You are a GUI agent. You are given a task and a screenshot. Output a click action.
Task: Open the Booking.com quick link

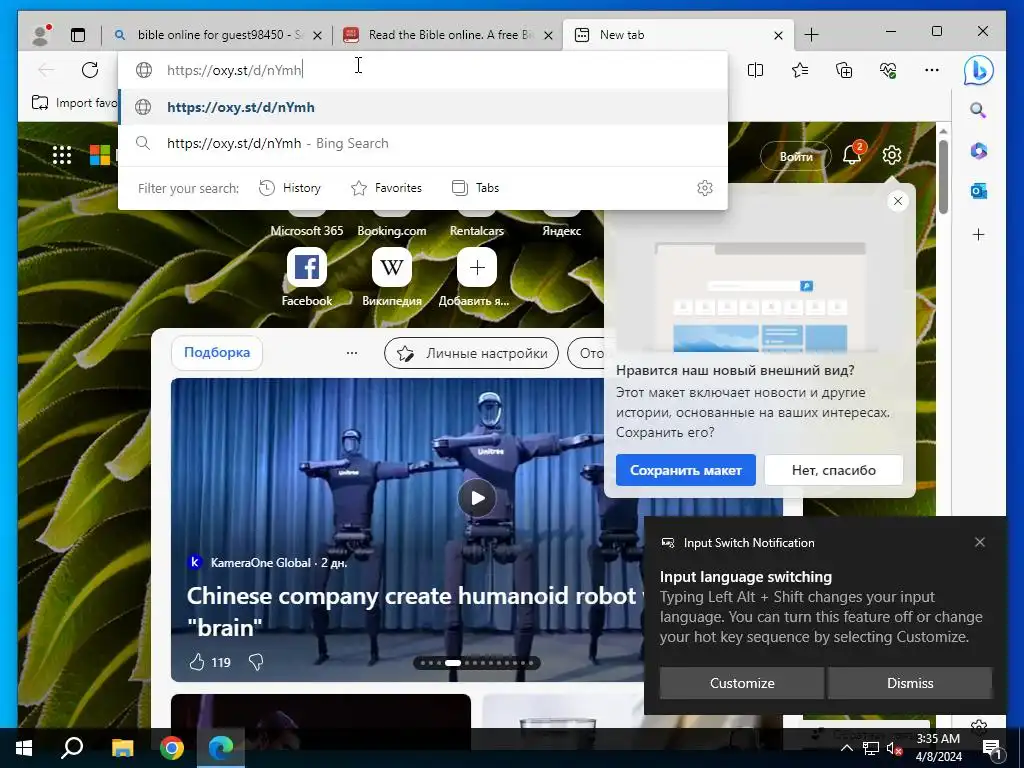click(x=392, y=231)
